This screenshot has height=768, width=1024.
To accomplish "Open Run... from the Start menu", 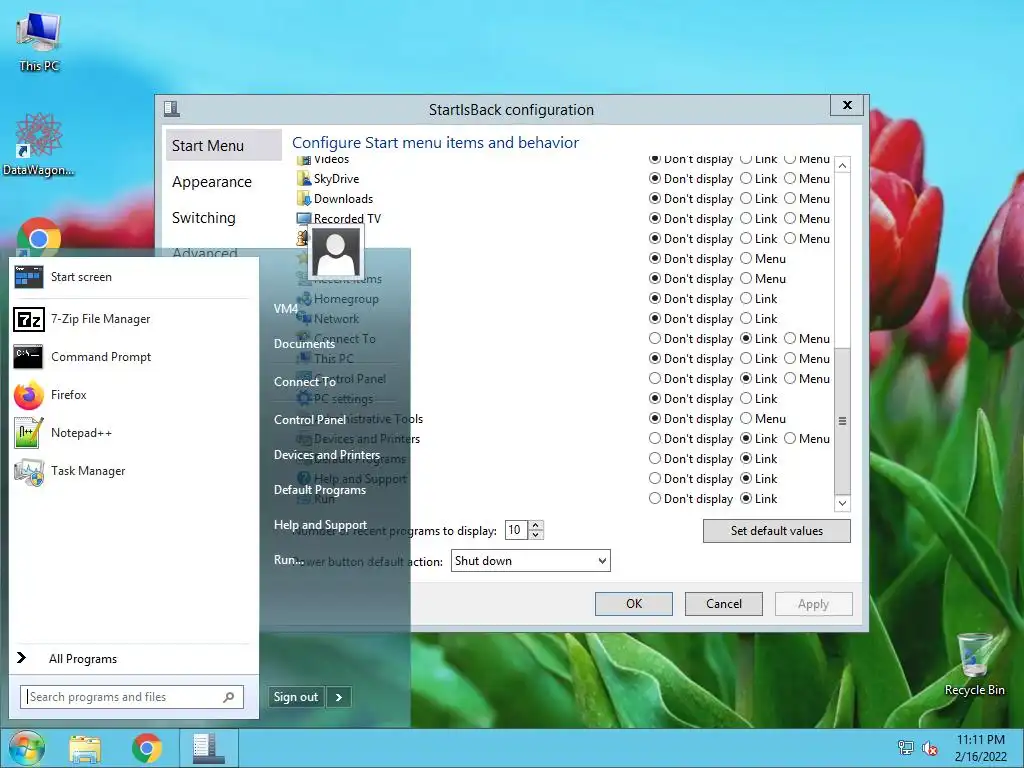I will 289,560.
